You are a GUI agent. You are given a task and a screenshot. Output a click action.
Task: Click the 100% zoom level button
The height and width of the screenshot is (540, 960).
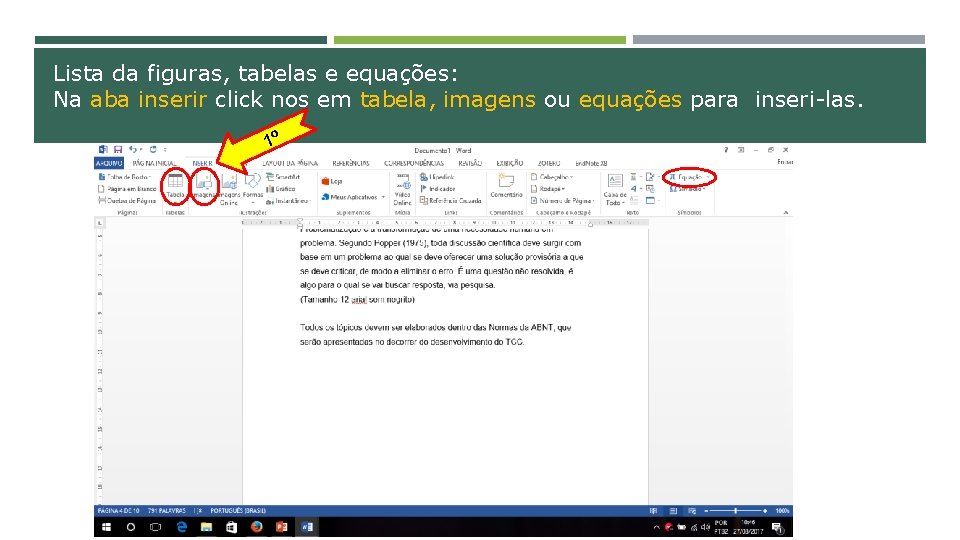coord(782,511)
